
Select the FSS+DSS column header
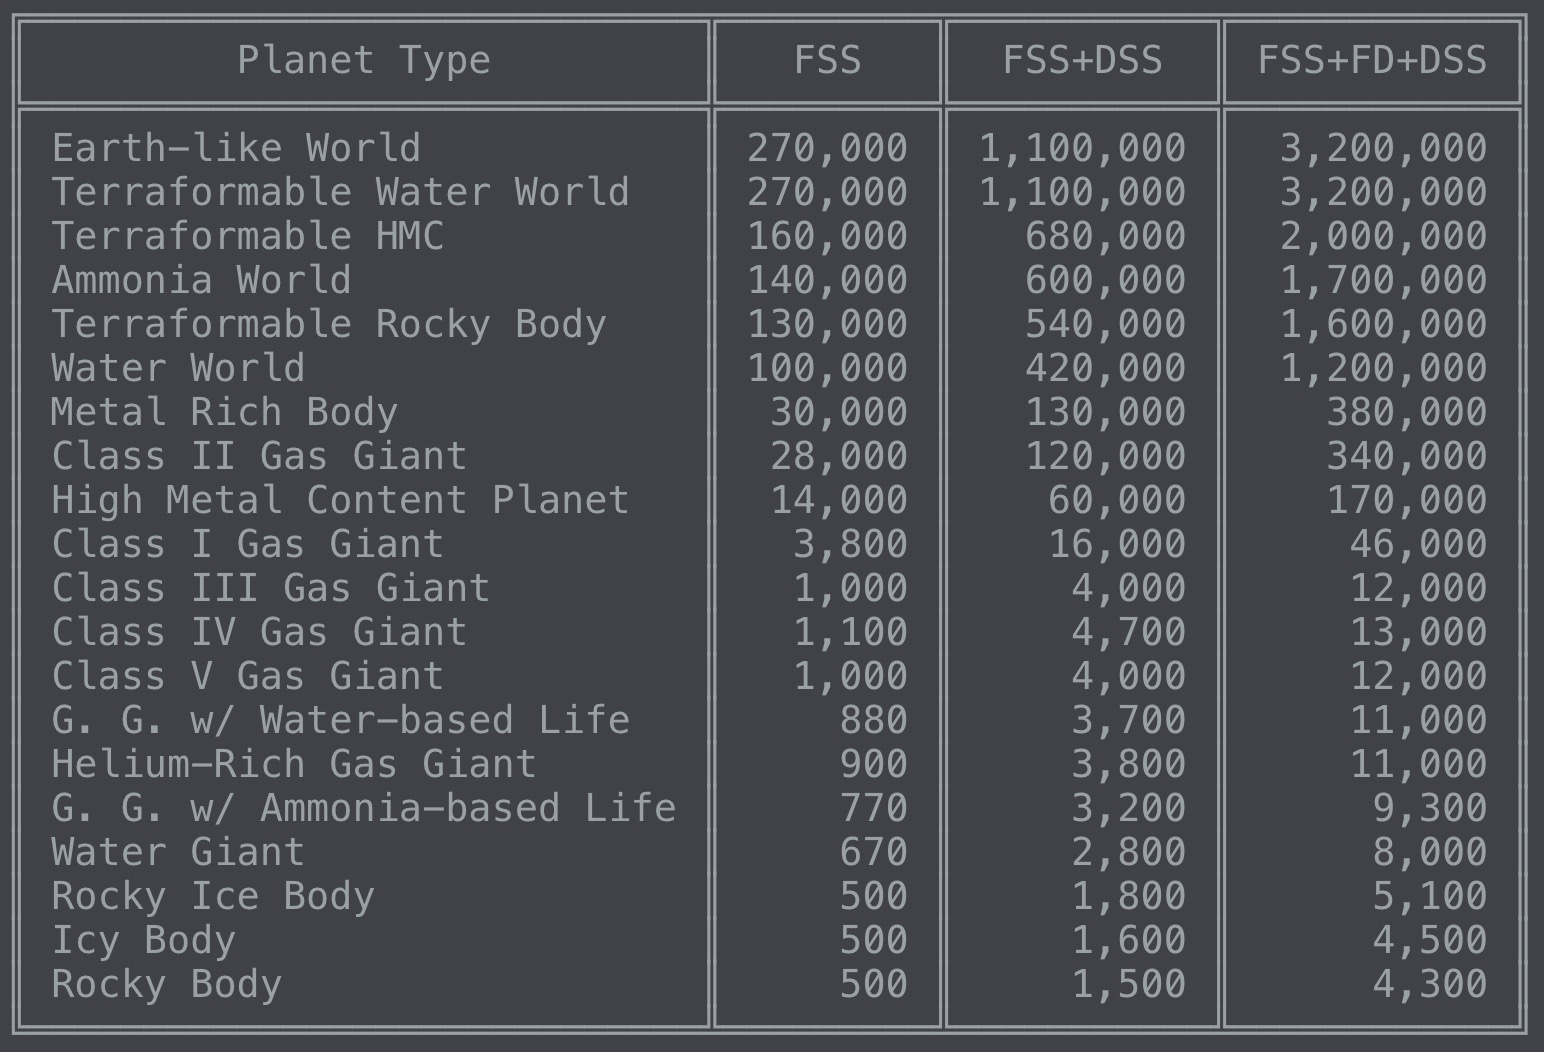(x=1083, y=61)
